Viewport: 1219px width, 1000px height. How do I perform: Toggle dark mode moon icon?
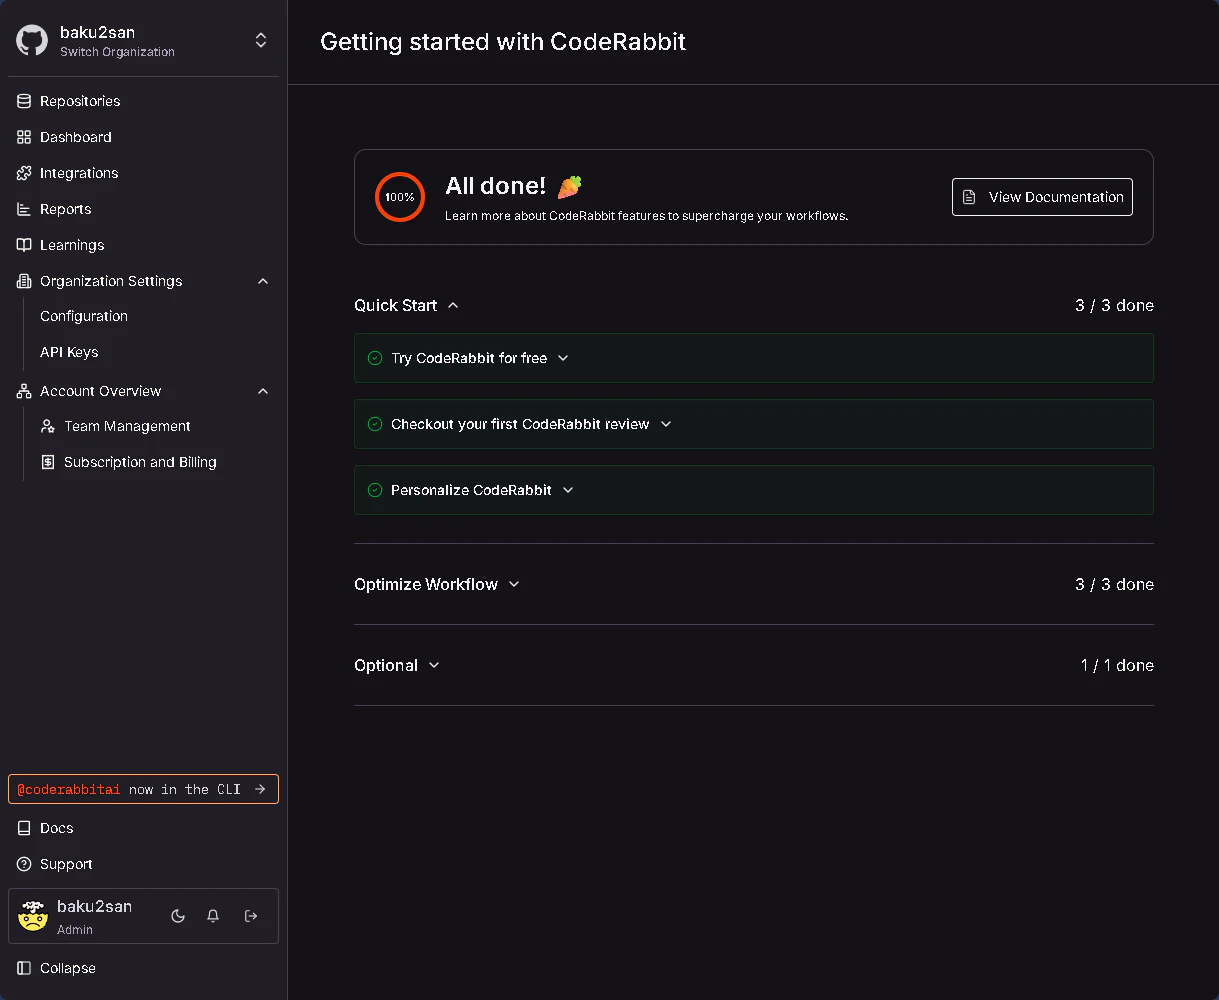click(x=178, y=916)
